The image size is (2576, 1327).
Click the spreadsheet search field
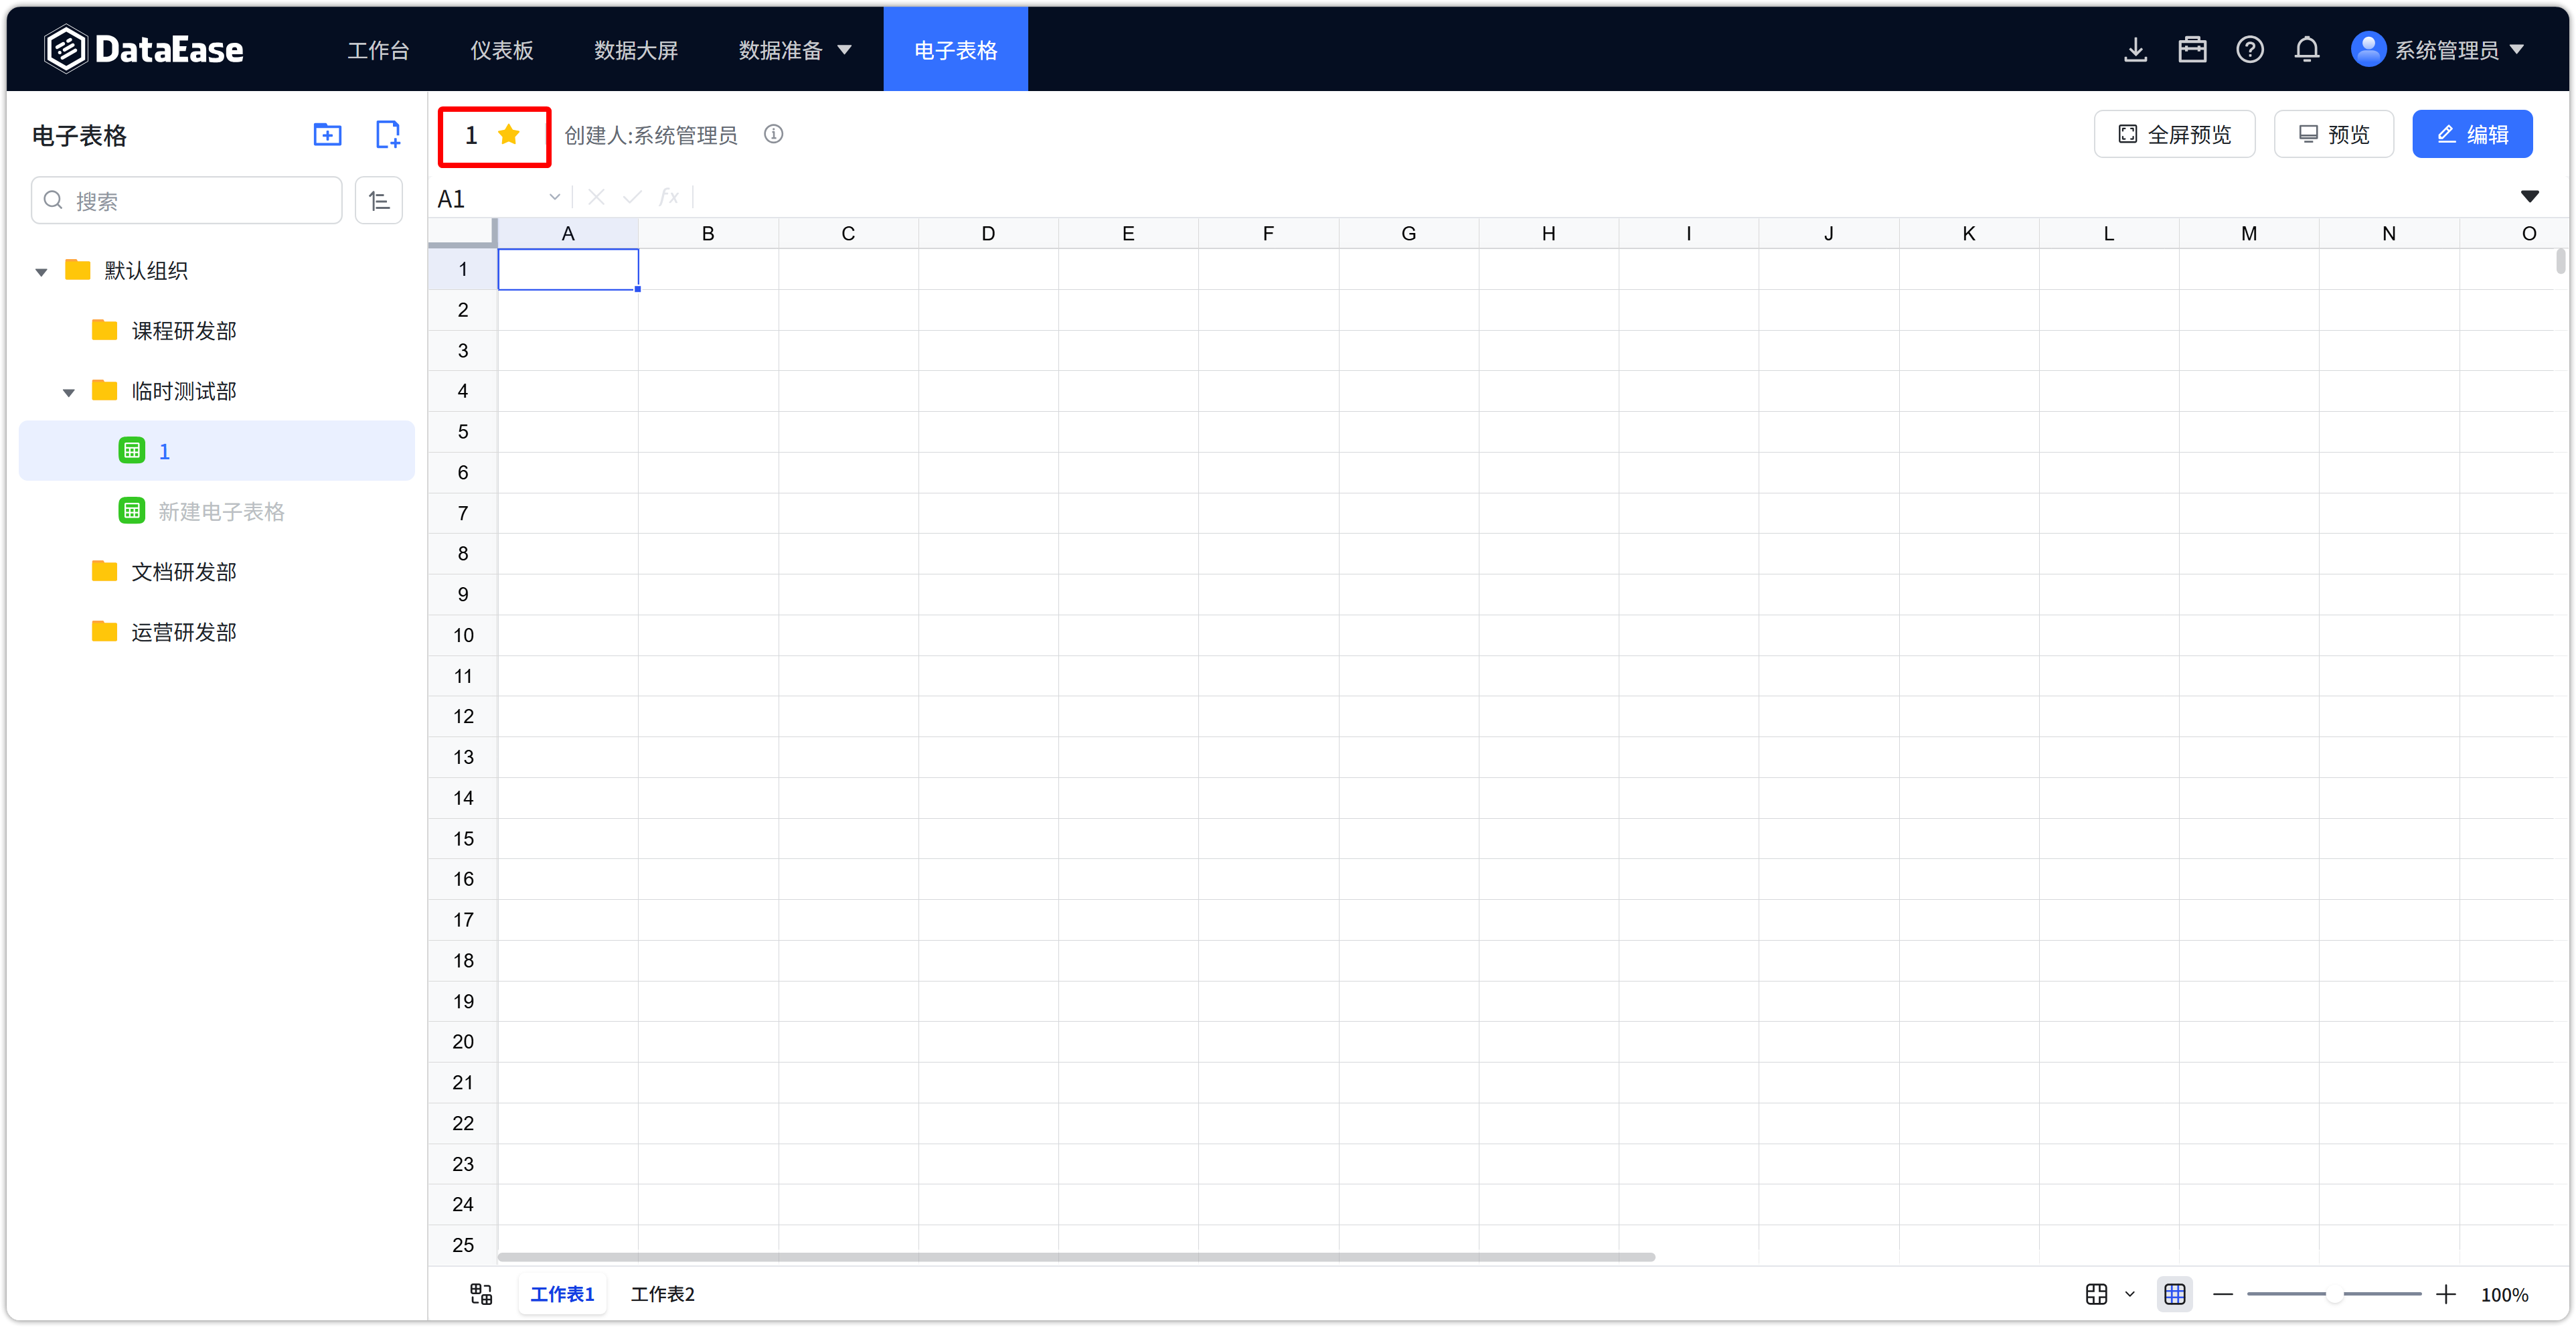click(187, 200)
